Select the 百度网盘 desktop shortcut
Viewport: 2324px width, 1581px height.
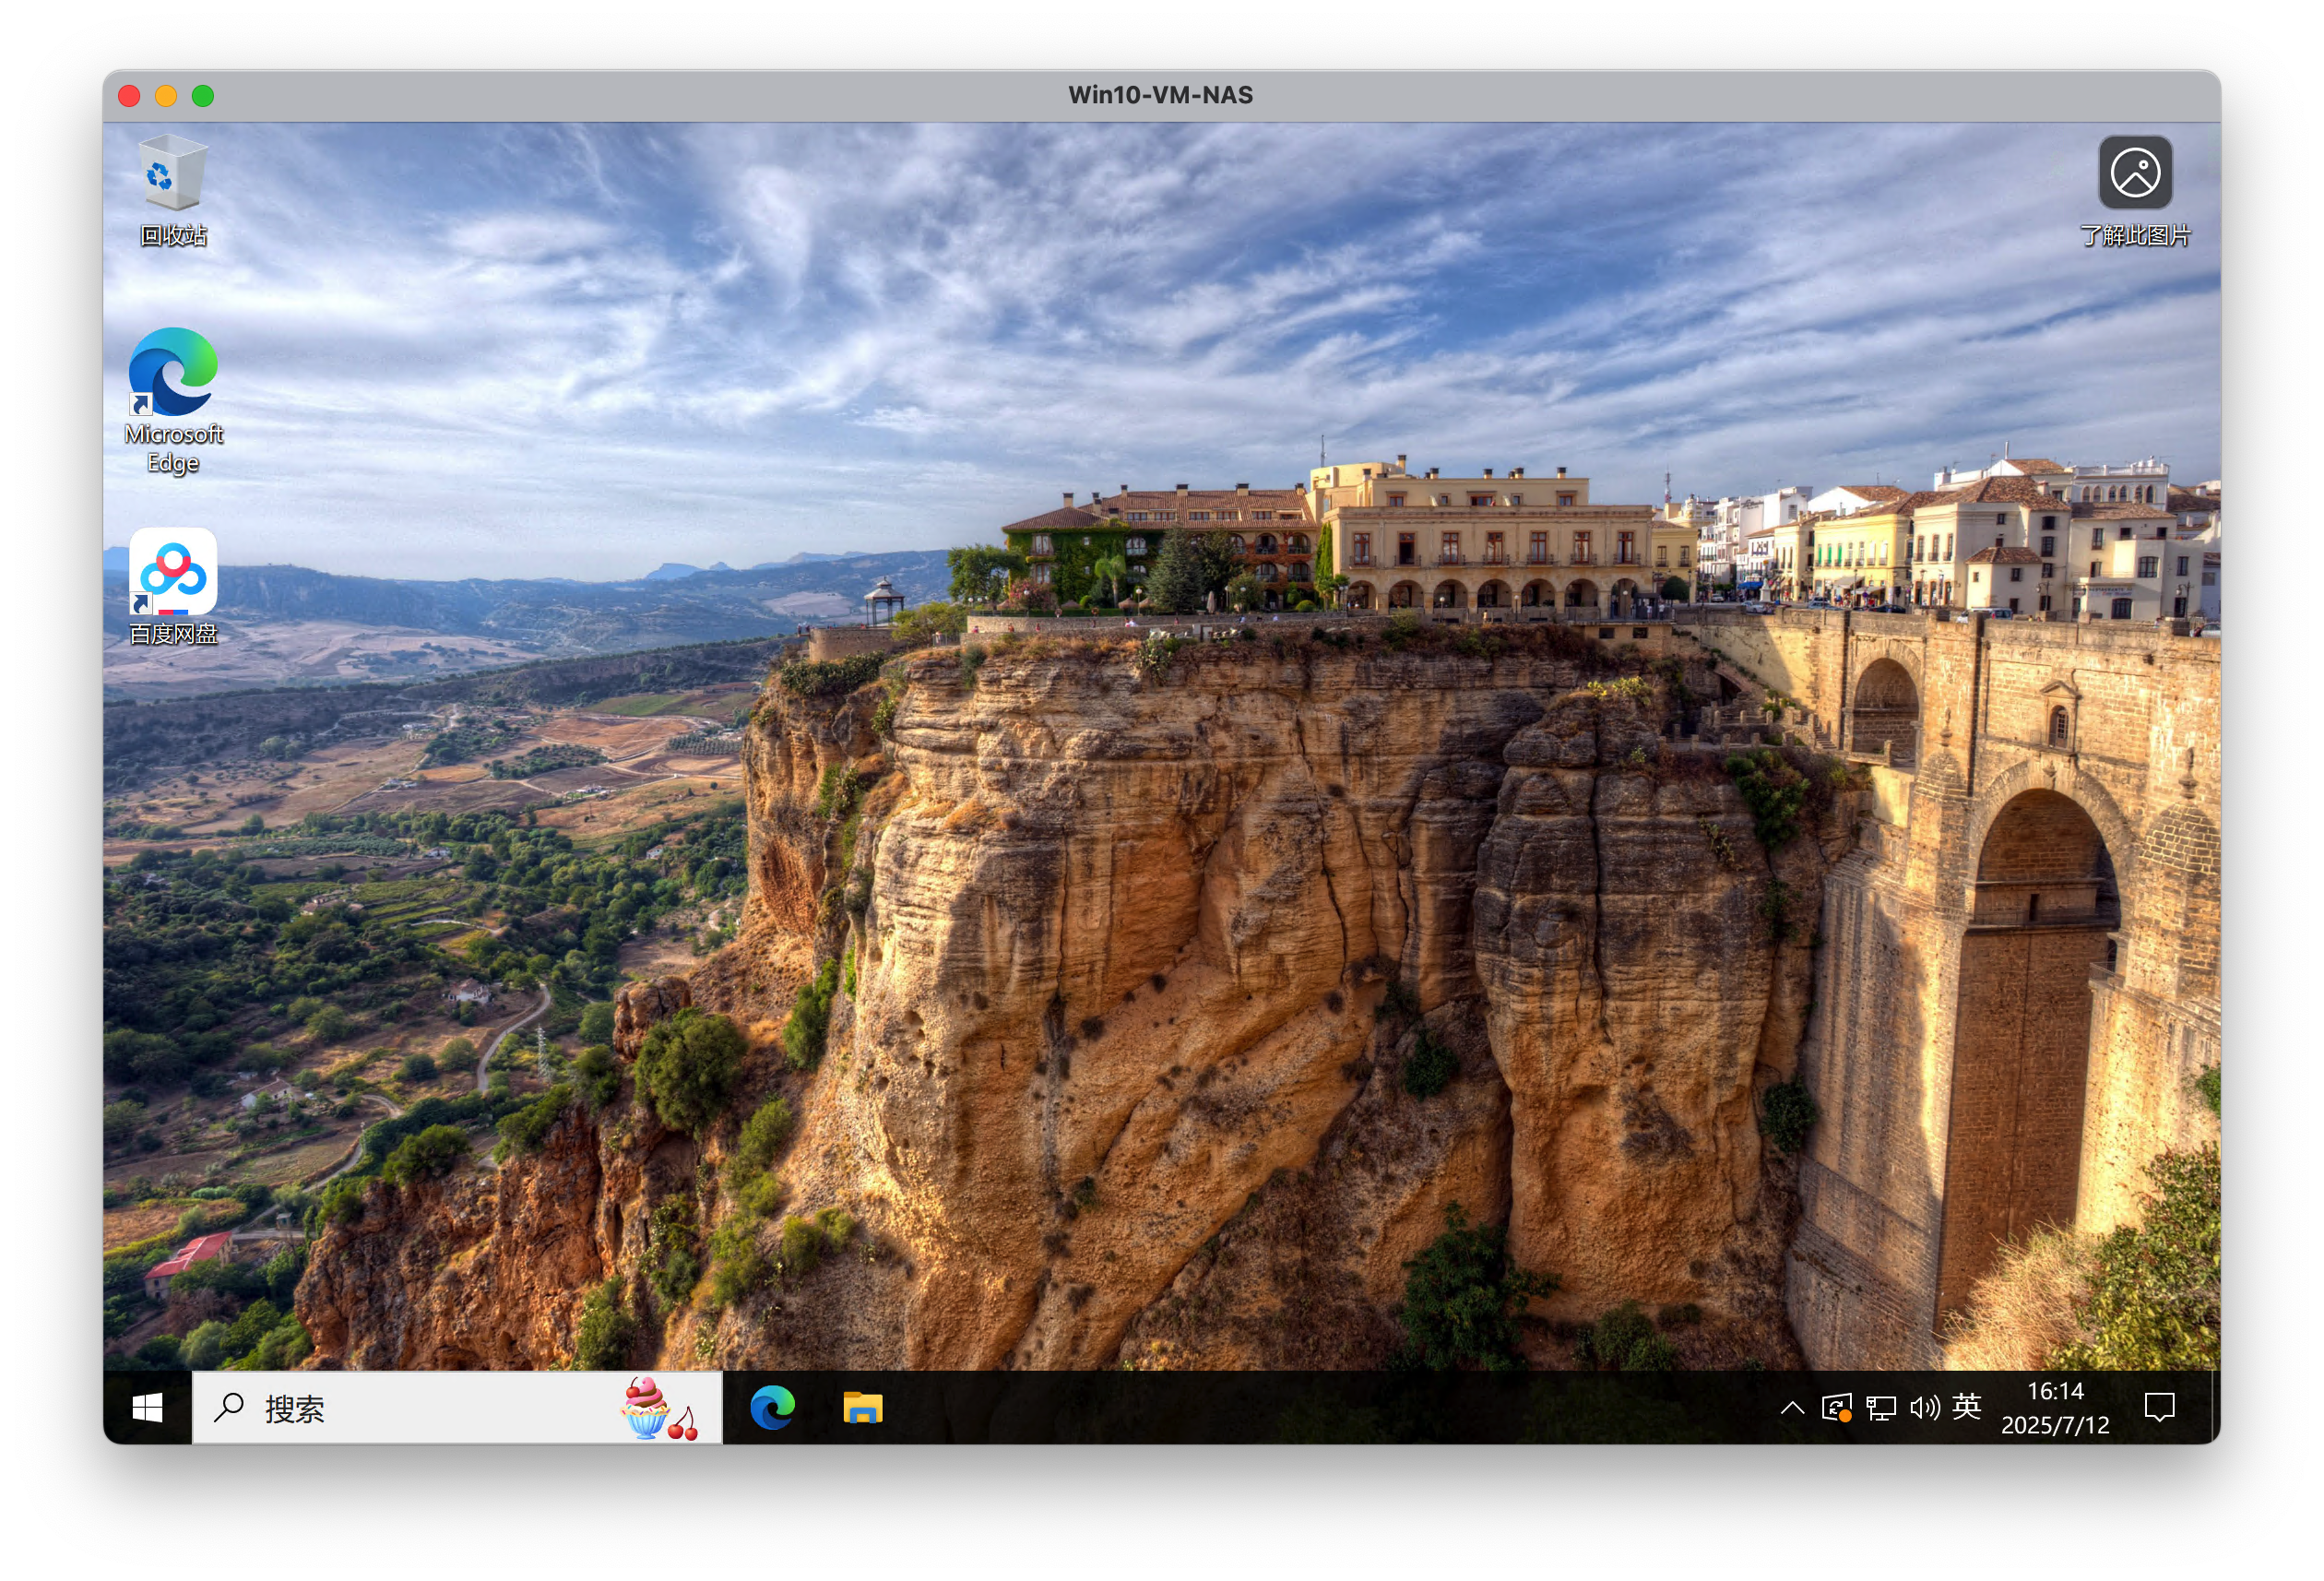[173, 573]
